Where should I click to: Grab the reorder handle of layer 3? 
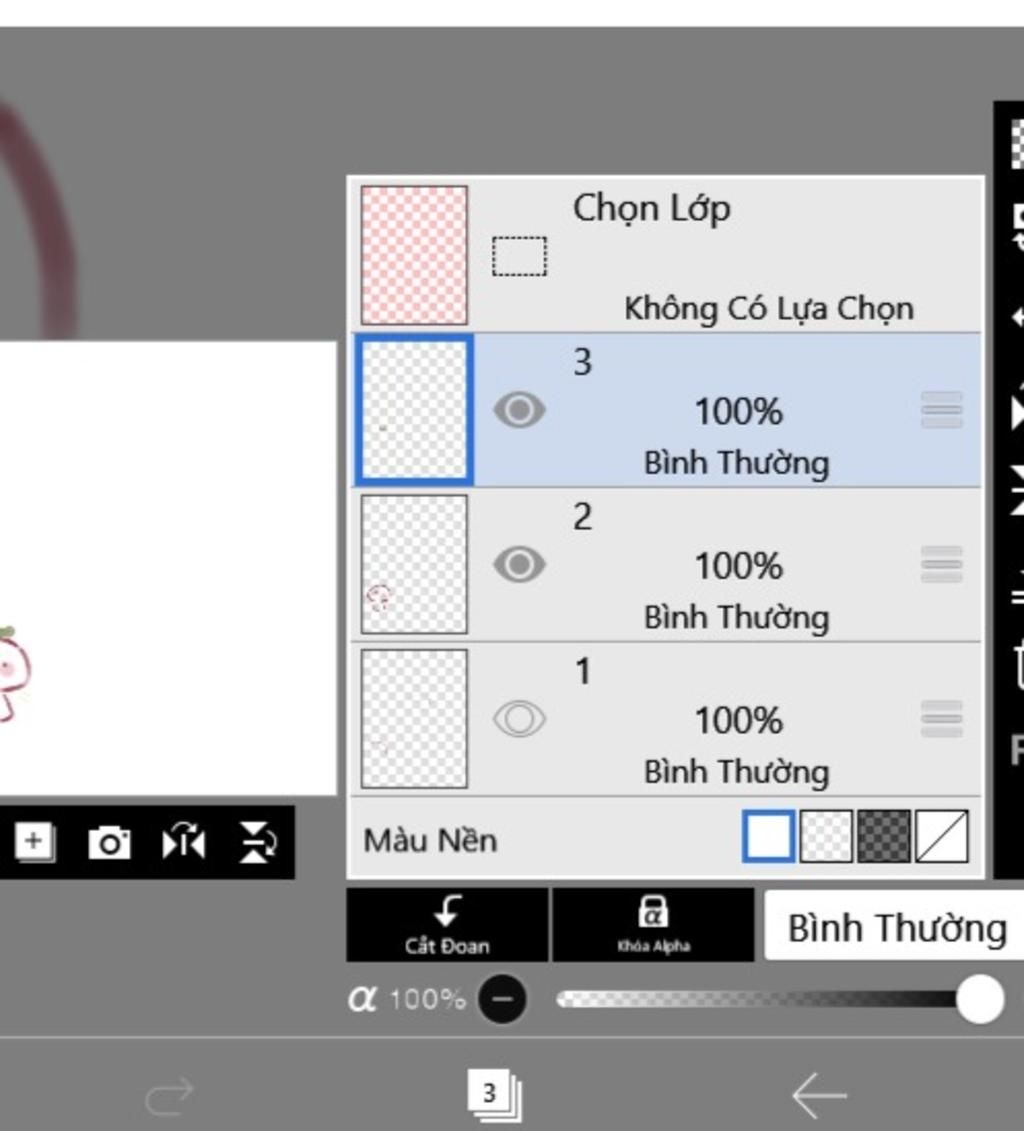[942, 410]
